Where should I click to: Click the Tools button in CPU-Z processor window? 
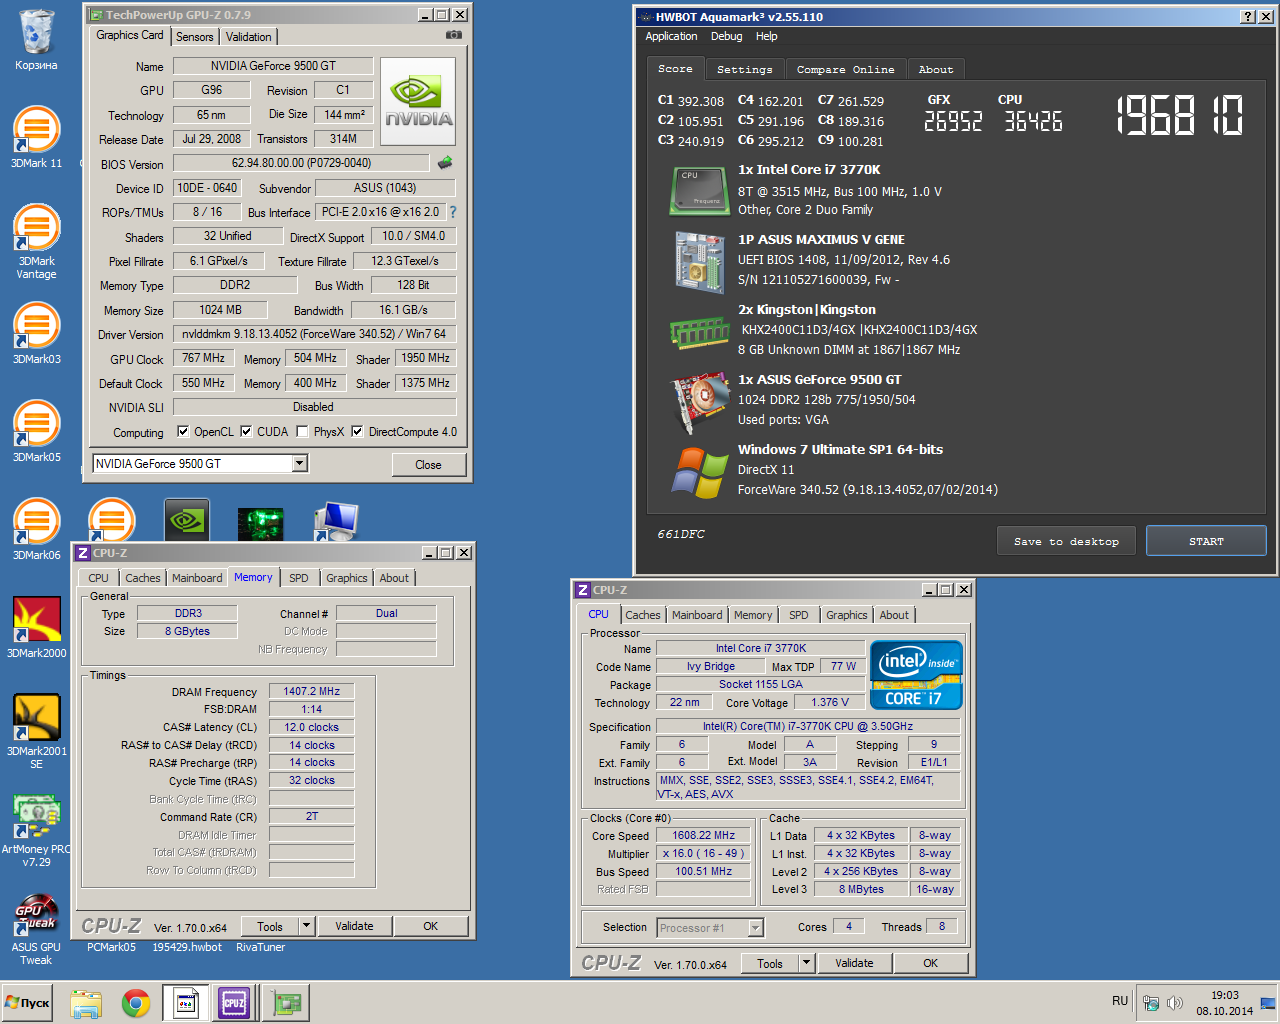point(770,963)
